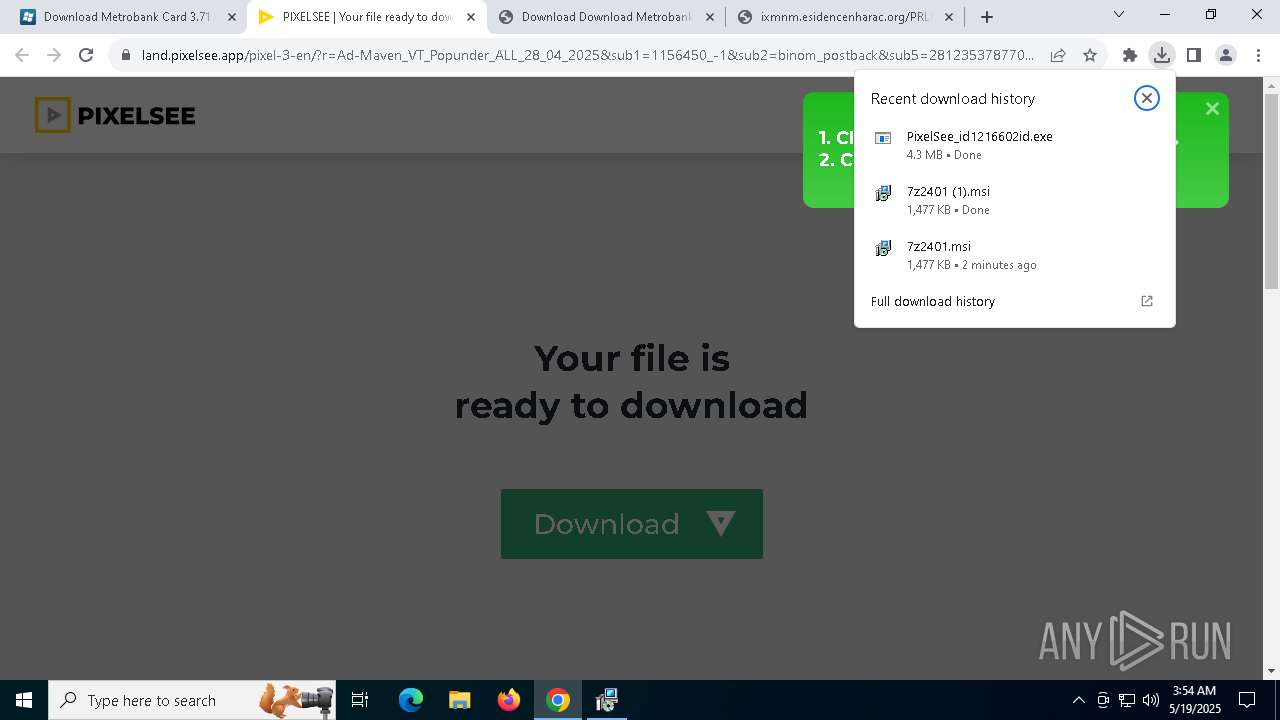This screenshot has width=1280, height=720.
Task: Toggle the side panel icon
Action: 1194,55
